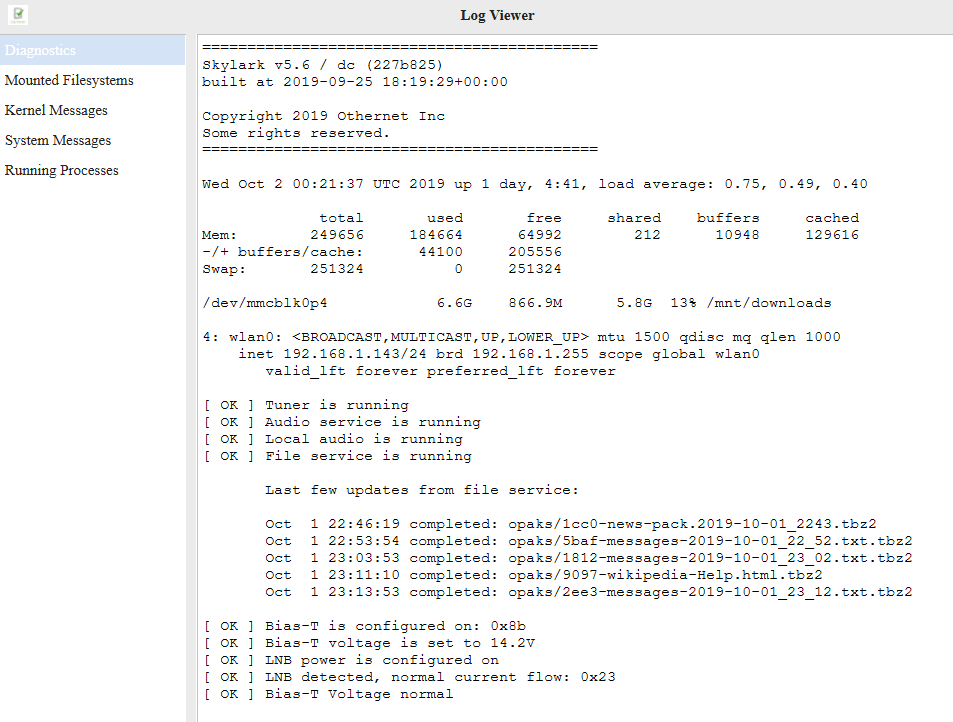Click the Tuner is running status line

pos(305,405)
